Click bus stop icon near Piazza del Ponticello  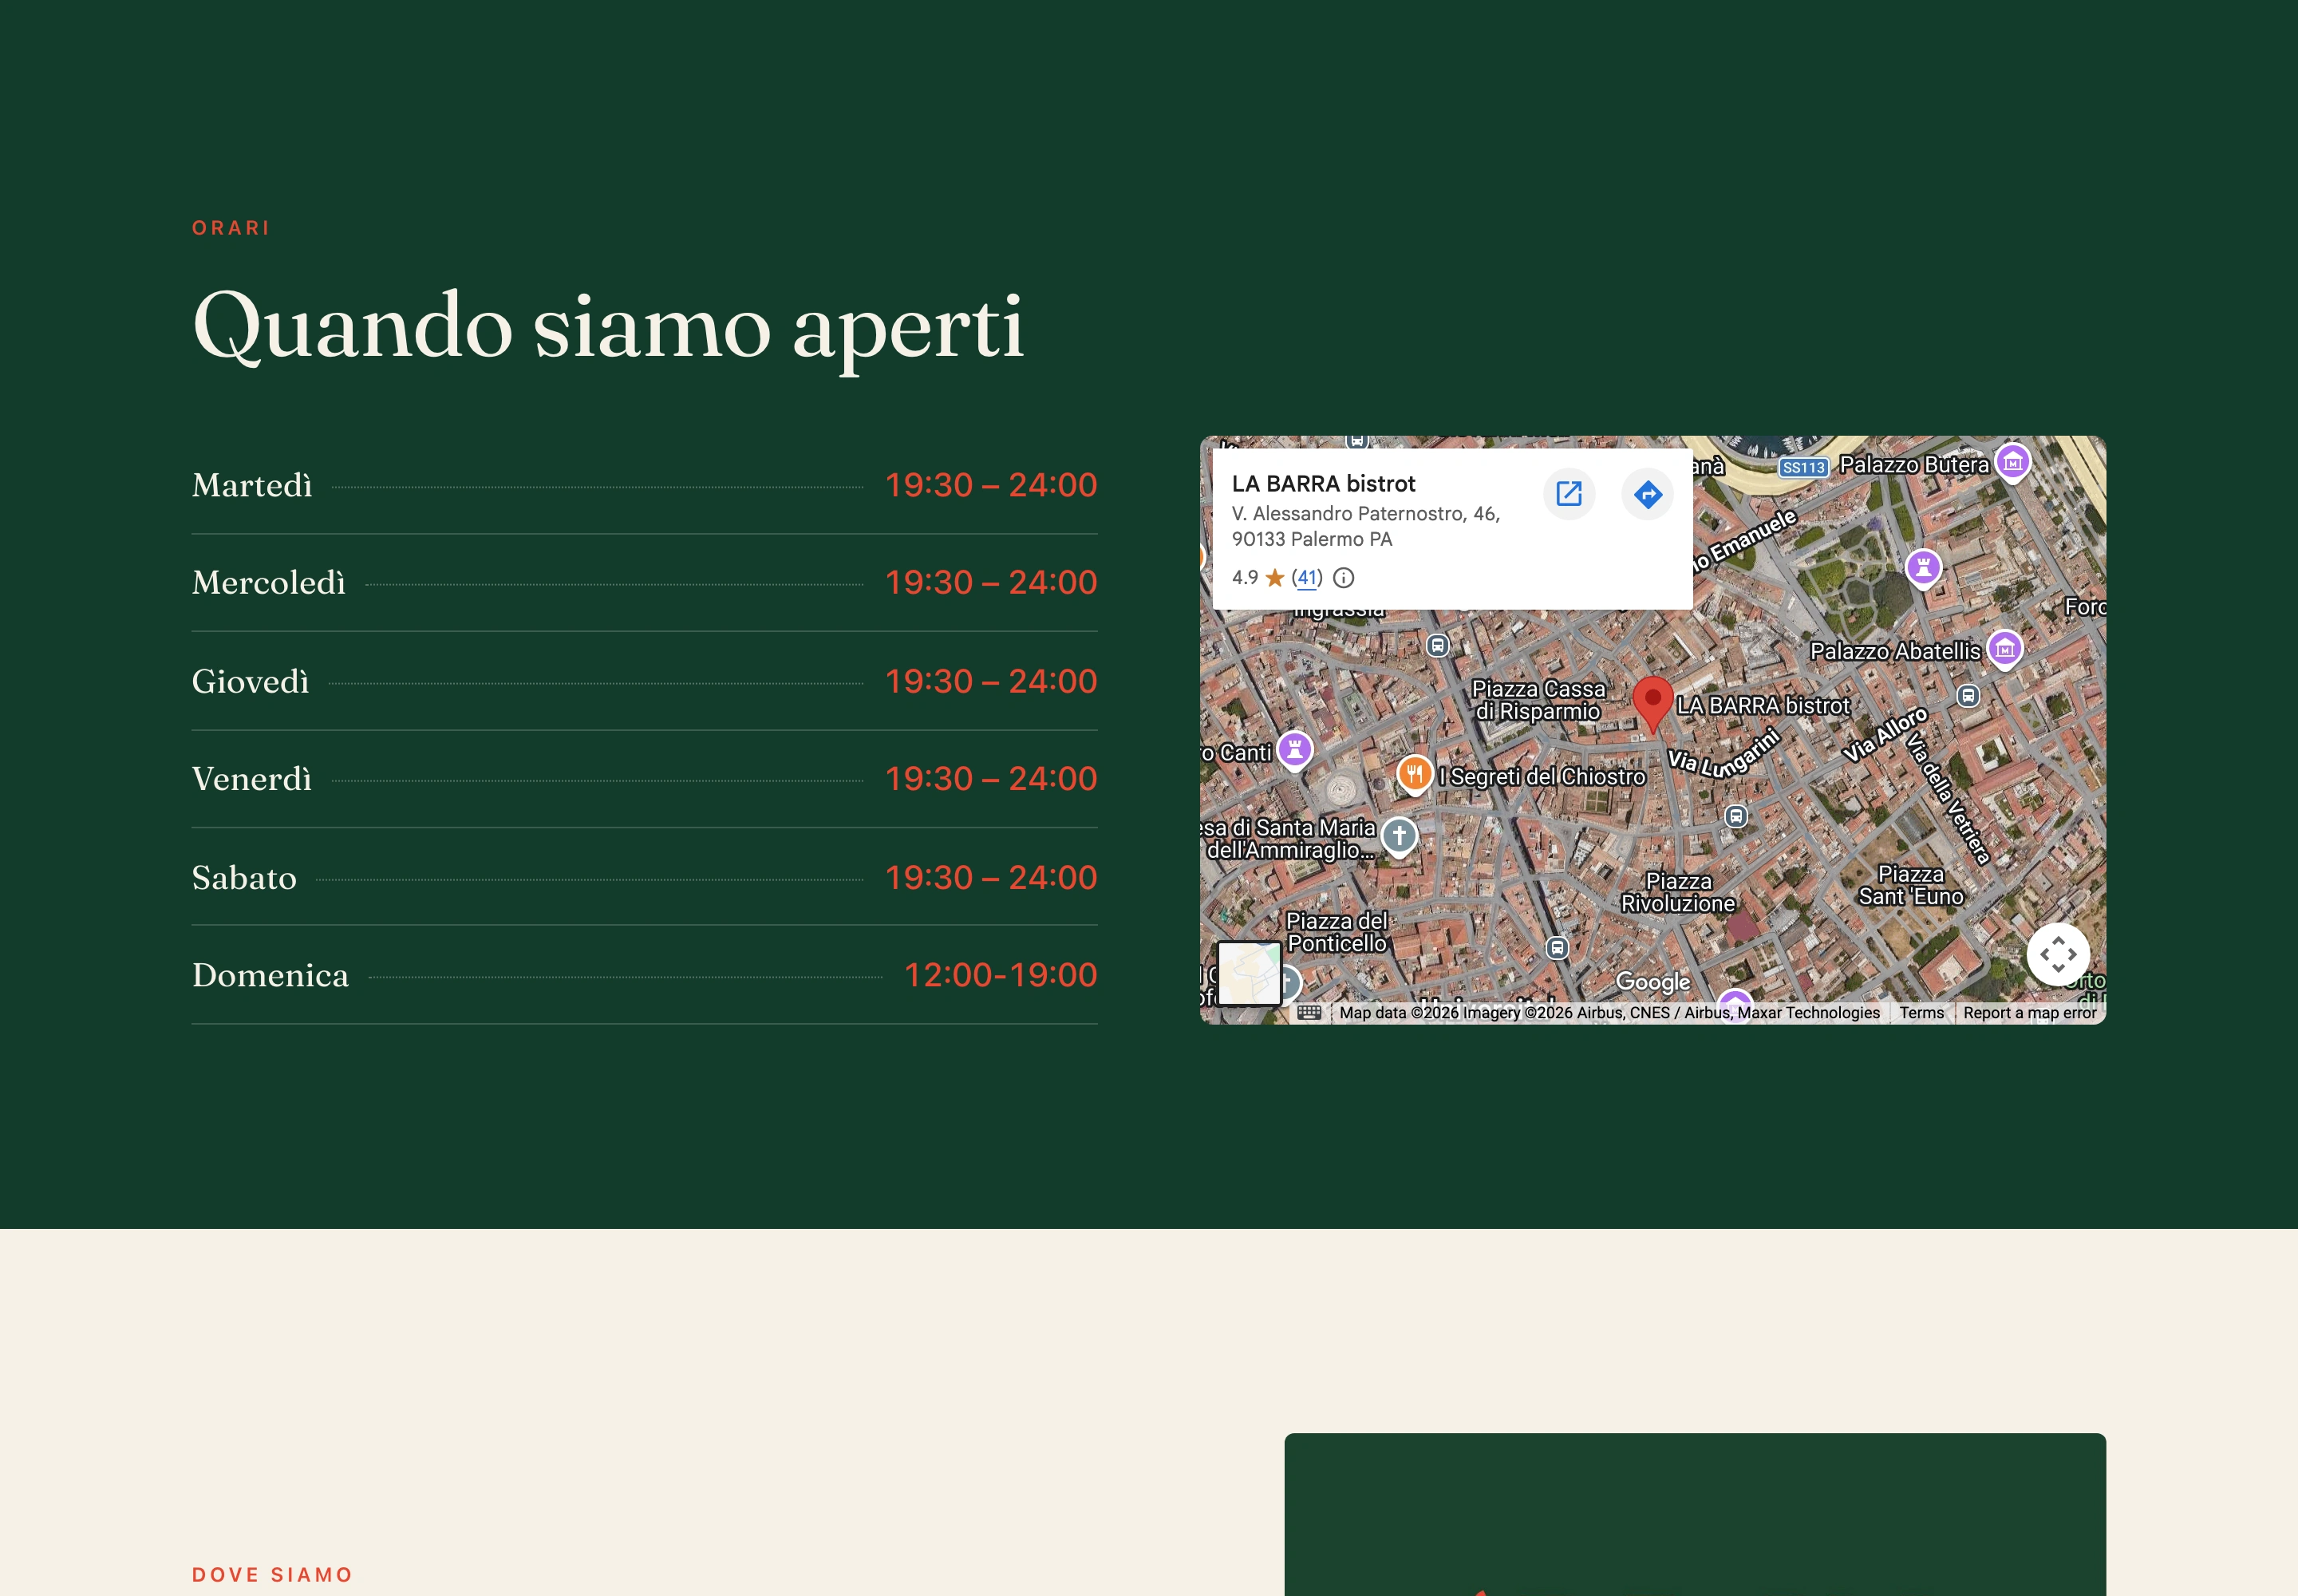coord(1557,948)
